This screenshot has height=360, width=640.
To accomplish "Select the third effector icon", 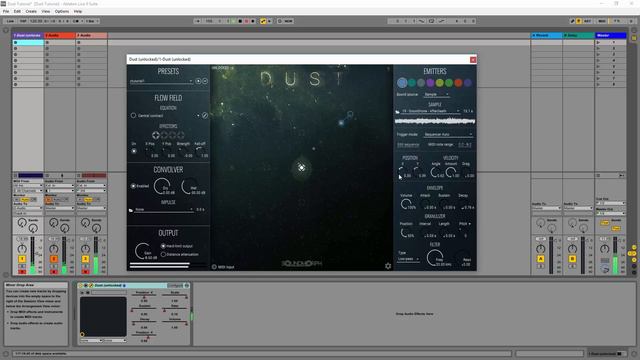I will tap(172, 135).
